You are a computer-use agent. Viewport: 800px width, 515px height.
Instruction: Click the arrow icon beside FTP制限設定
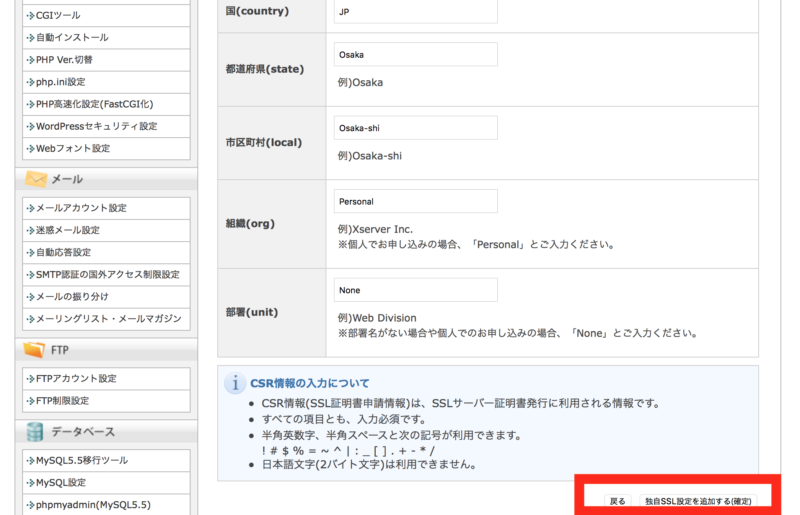31,401
